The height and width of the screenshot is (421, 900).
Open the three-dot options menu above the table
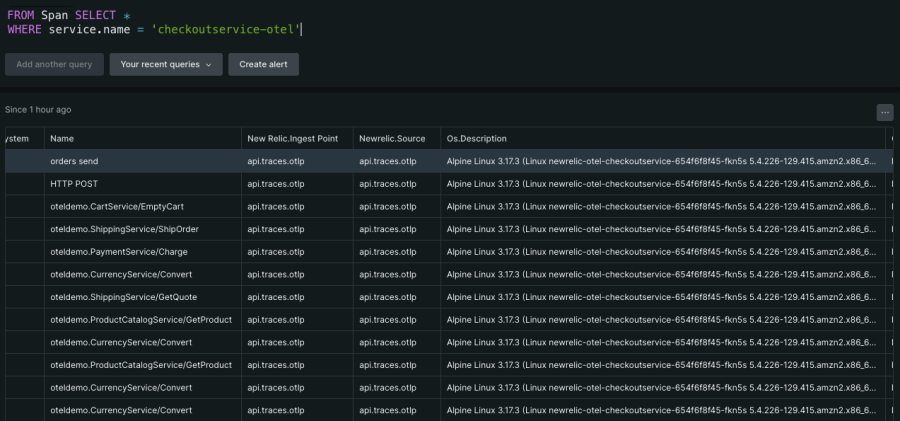click(884, 112)
